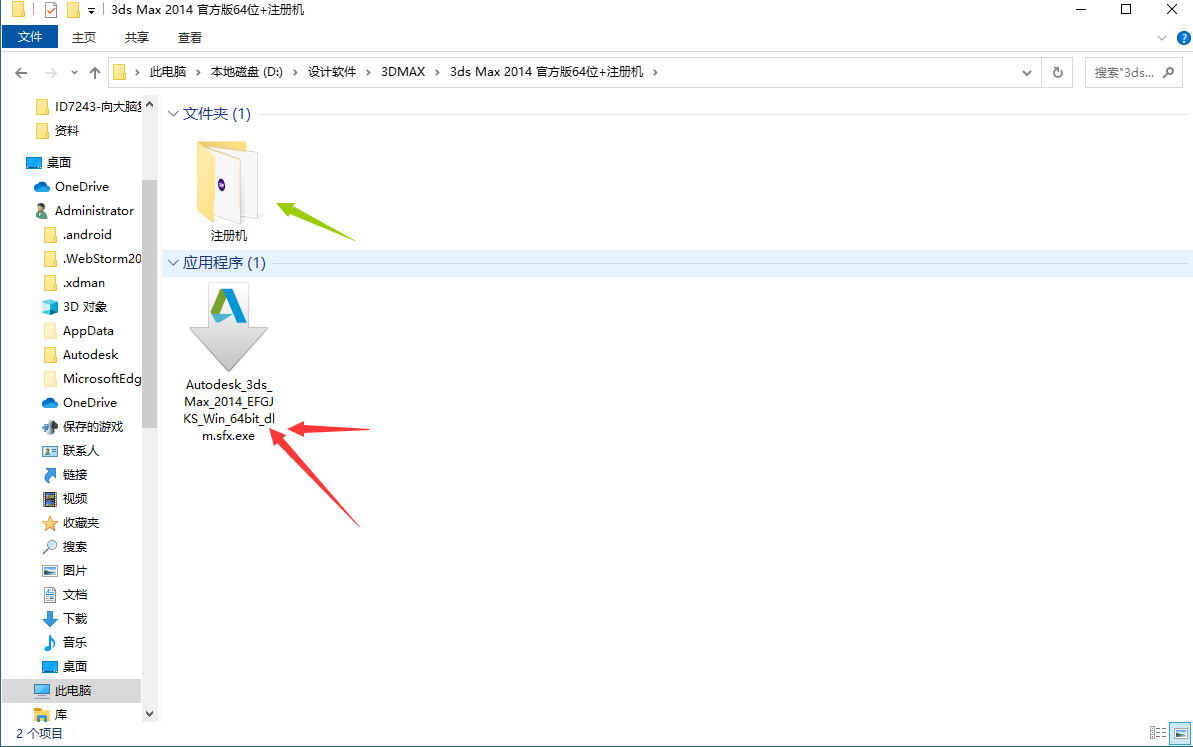Screen dimensions: 1193x747
Task: Click 设计软件 breadcrumb segment
Action: pyautogui.click(x=332, y=72)
